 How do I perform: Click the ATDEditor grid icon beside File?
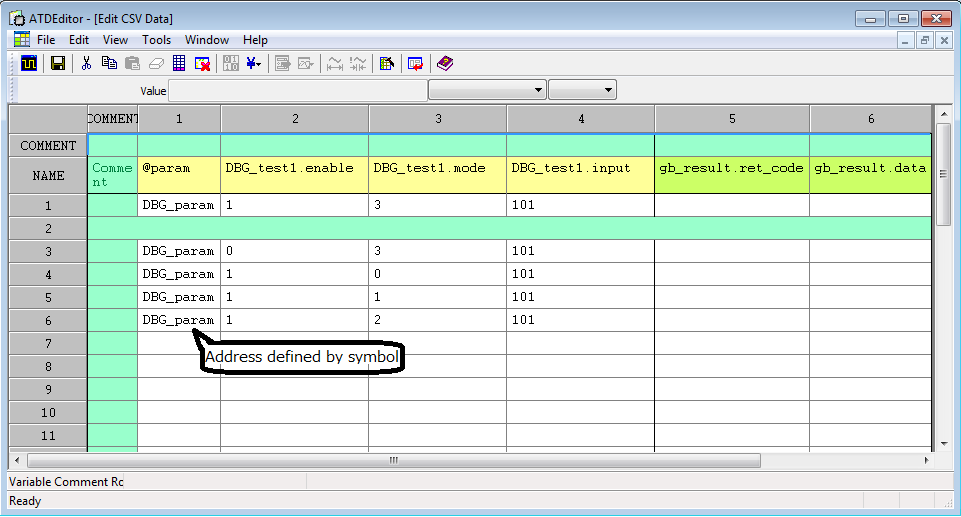coord(22,40)
